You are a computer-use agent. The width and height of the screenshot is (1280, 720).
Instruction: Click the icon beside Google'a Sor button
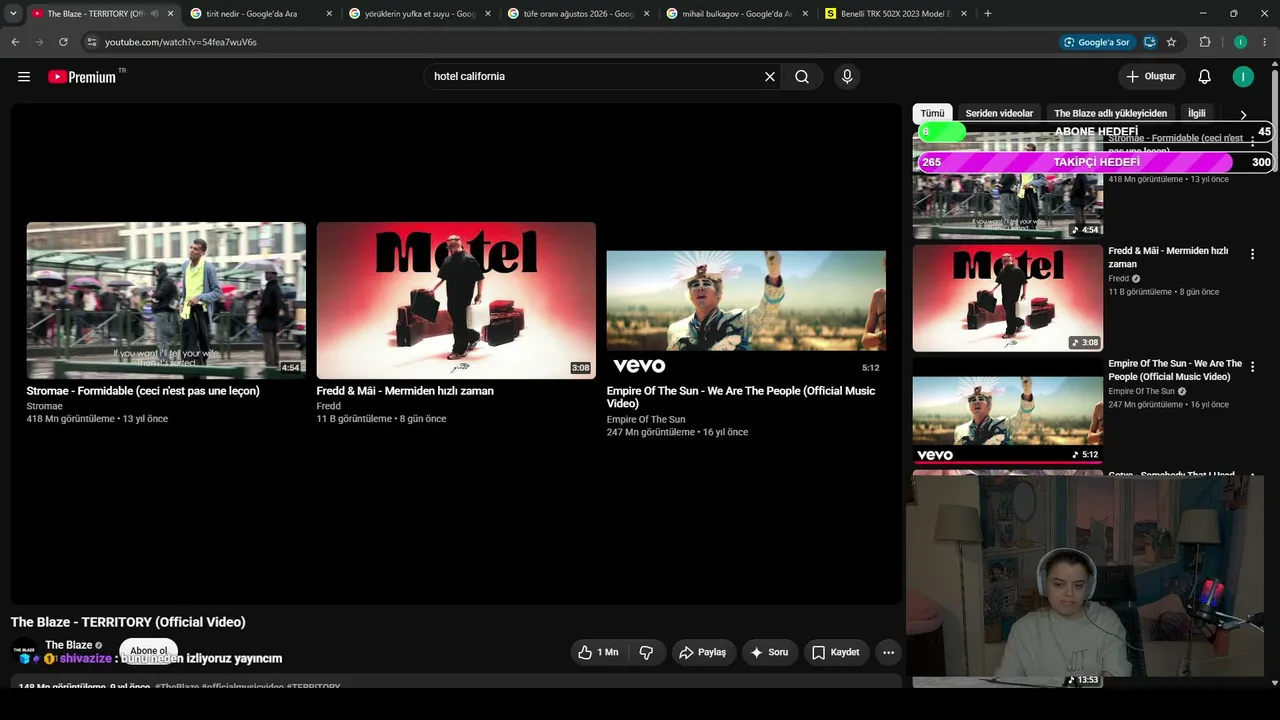click(x=1150, y=42)
